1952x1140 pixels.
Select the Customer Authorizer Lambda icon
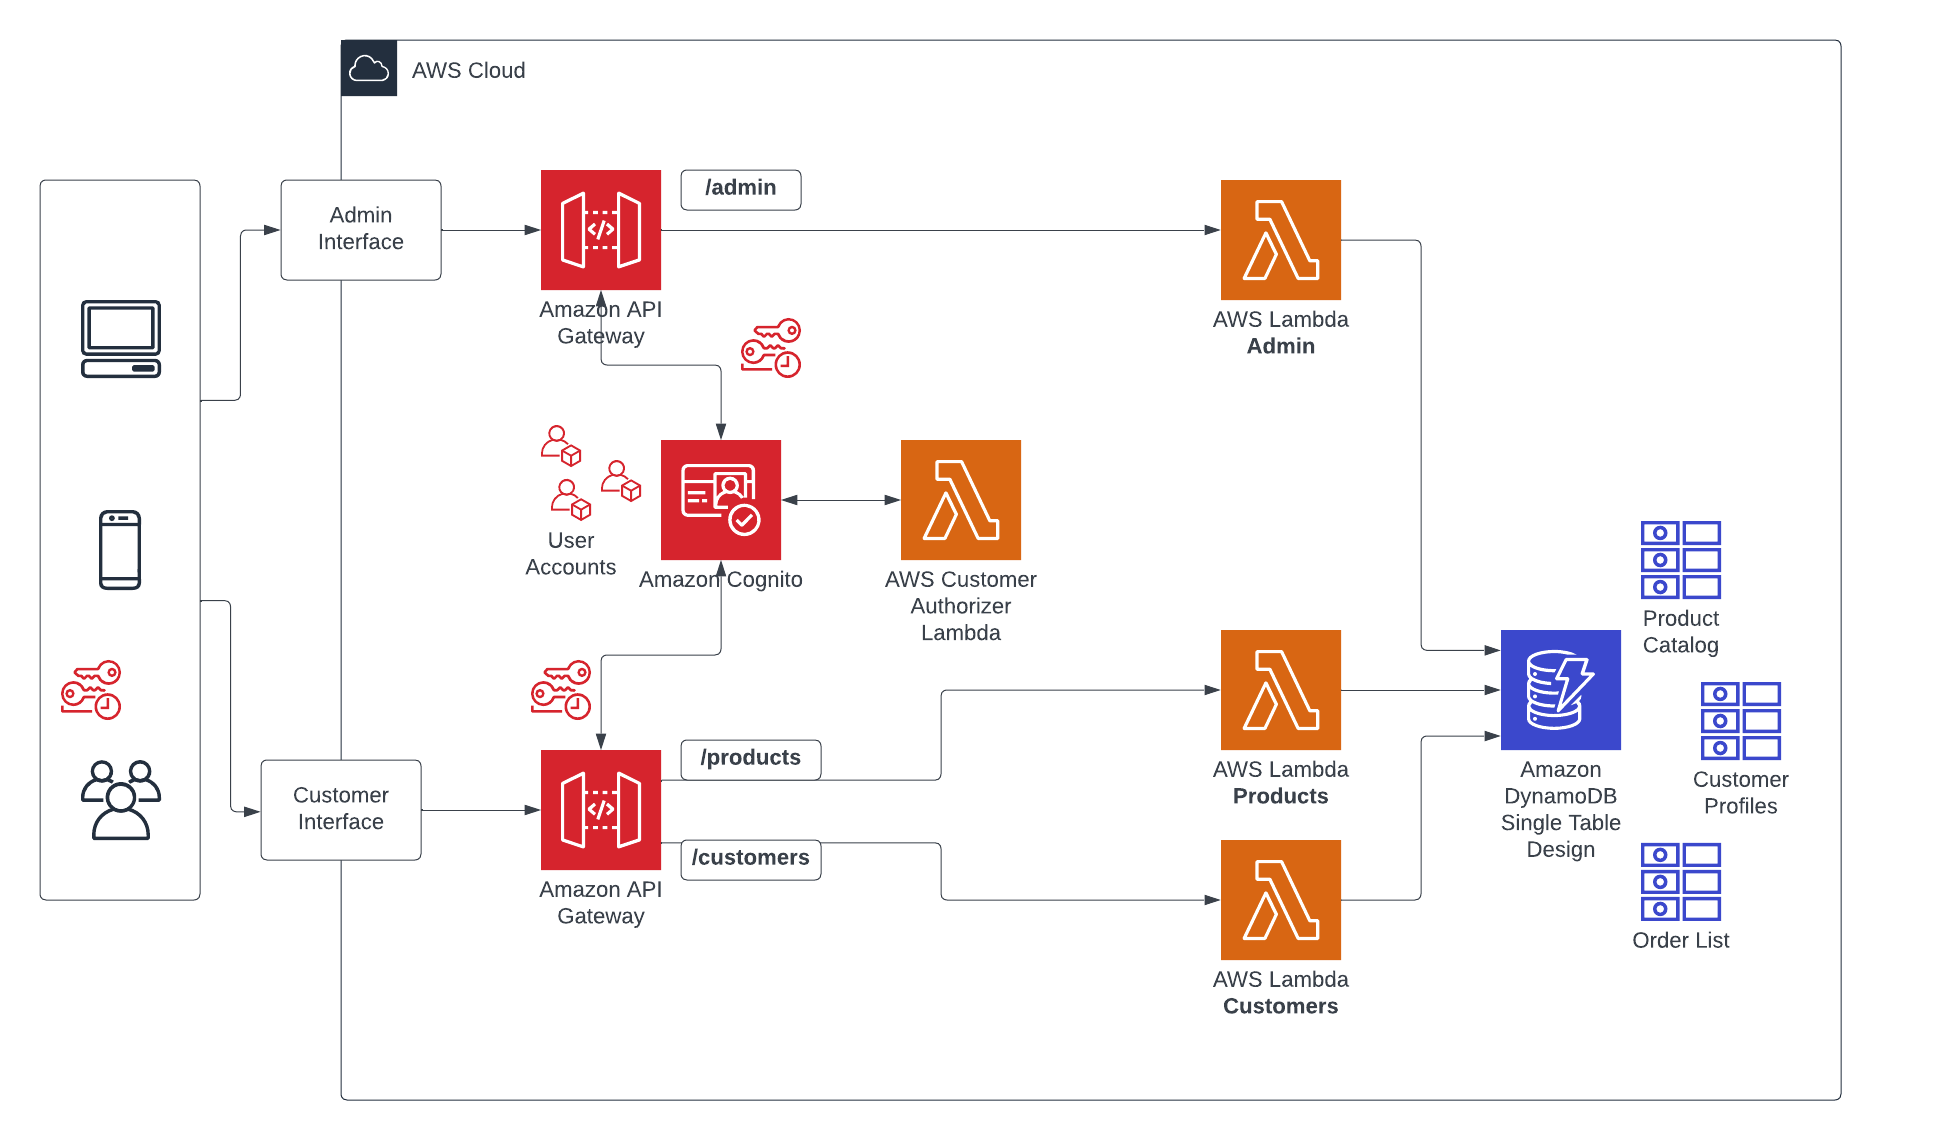961,500
